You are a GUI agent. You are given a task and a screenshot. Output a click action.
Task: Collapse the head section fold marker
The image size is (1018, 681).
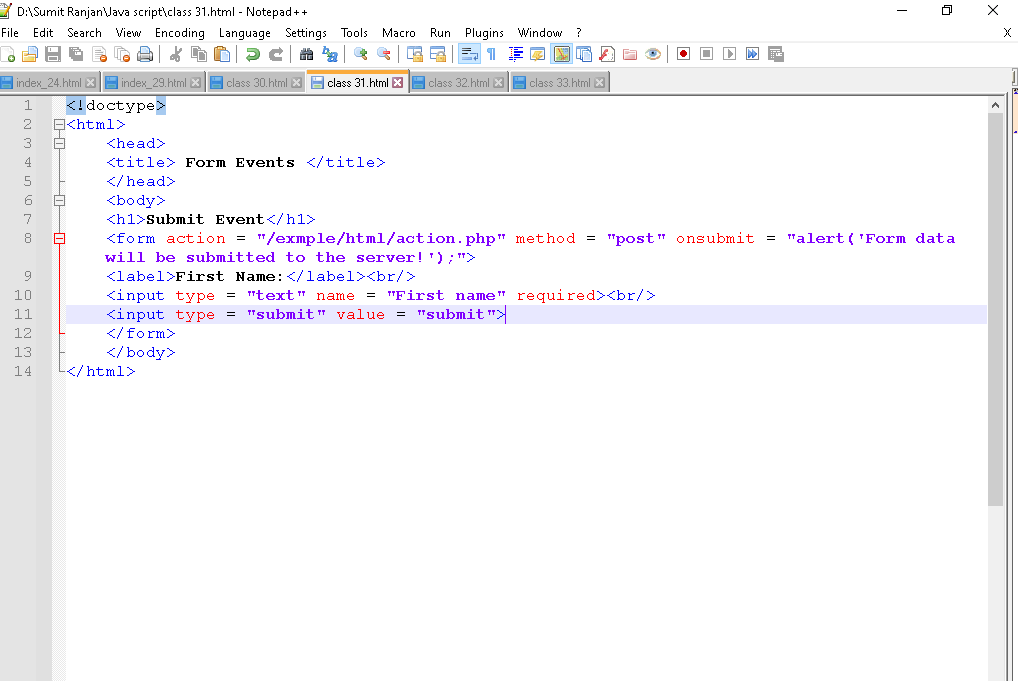tap(59, 144)
